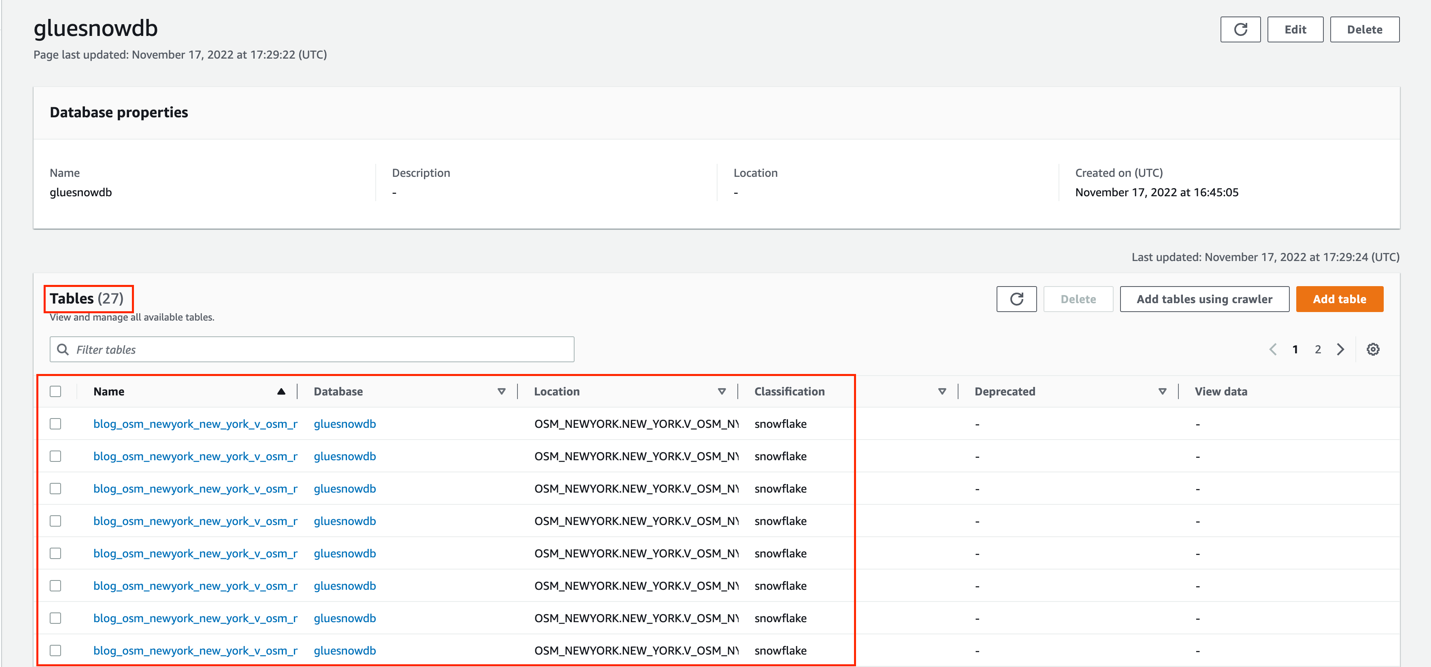Open the table list preferences gear
Viewport: 1431px width, 667px height.
pos(1372,349)
